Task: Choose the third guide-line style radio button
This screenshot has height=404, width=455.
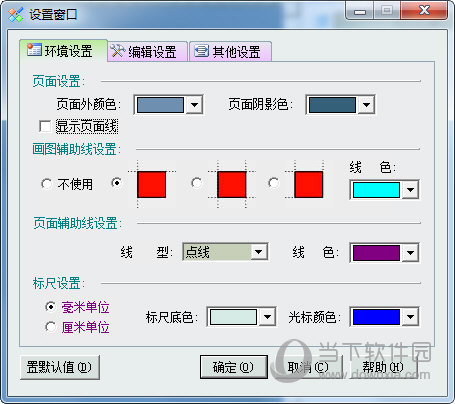Action: [274, 182]
